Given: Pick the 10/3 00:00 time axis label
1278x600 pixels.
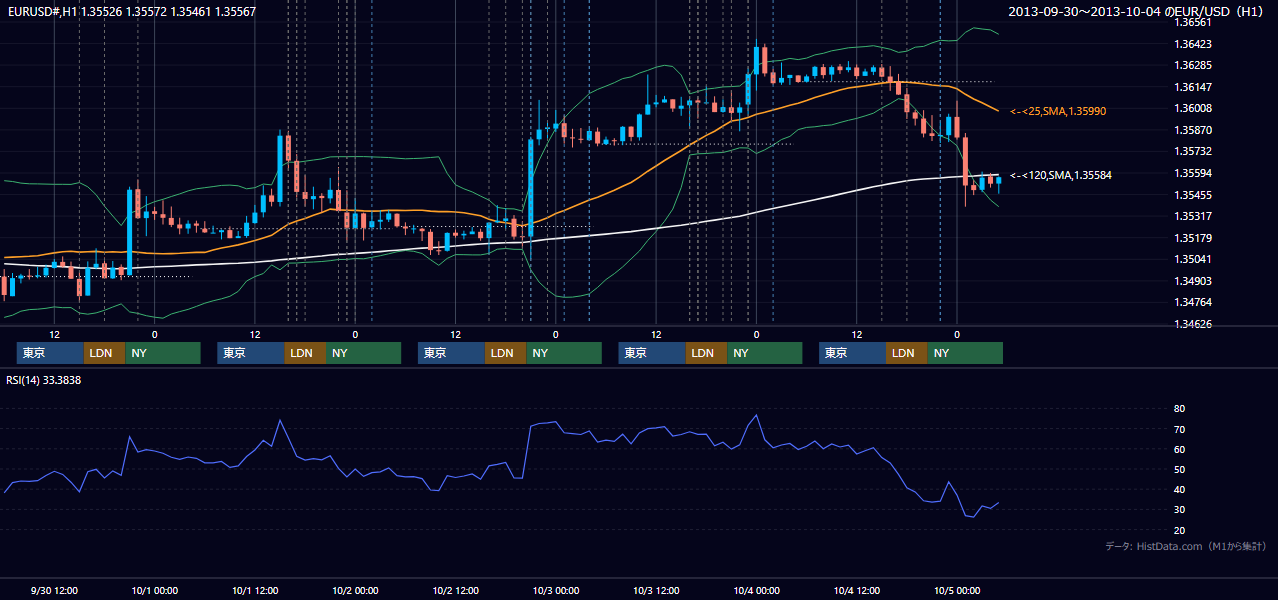Looking at the screenshot, I should pyautogui.click(x=556, y=590).
